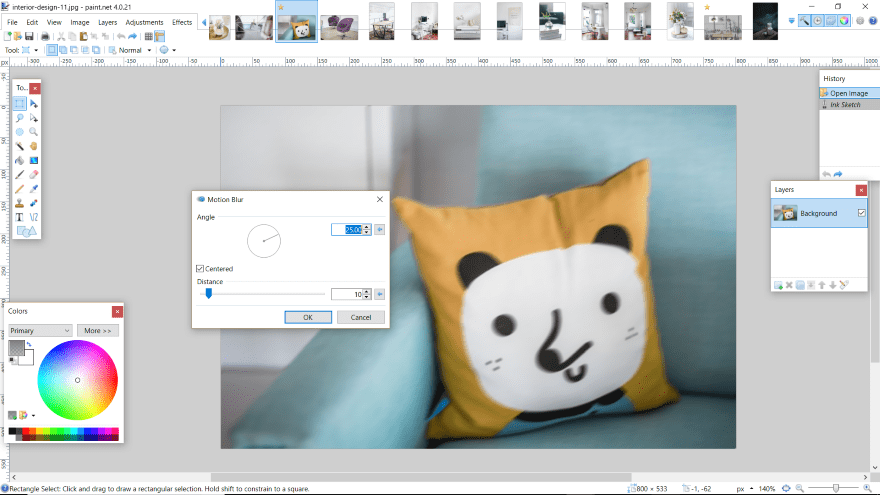The image size is (880, 495).
Task: Toggle the History window clock icon
Action: (x=818, y=21)
